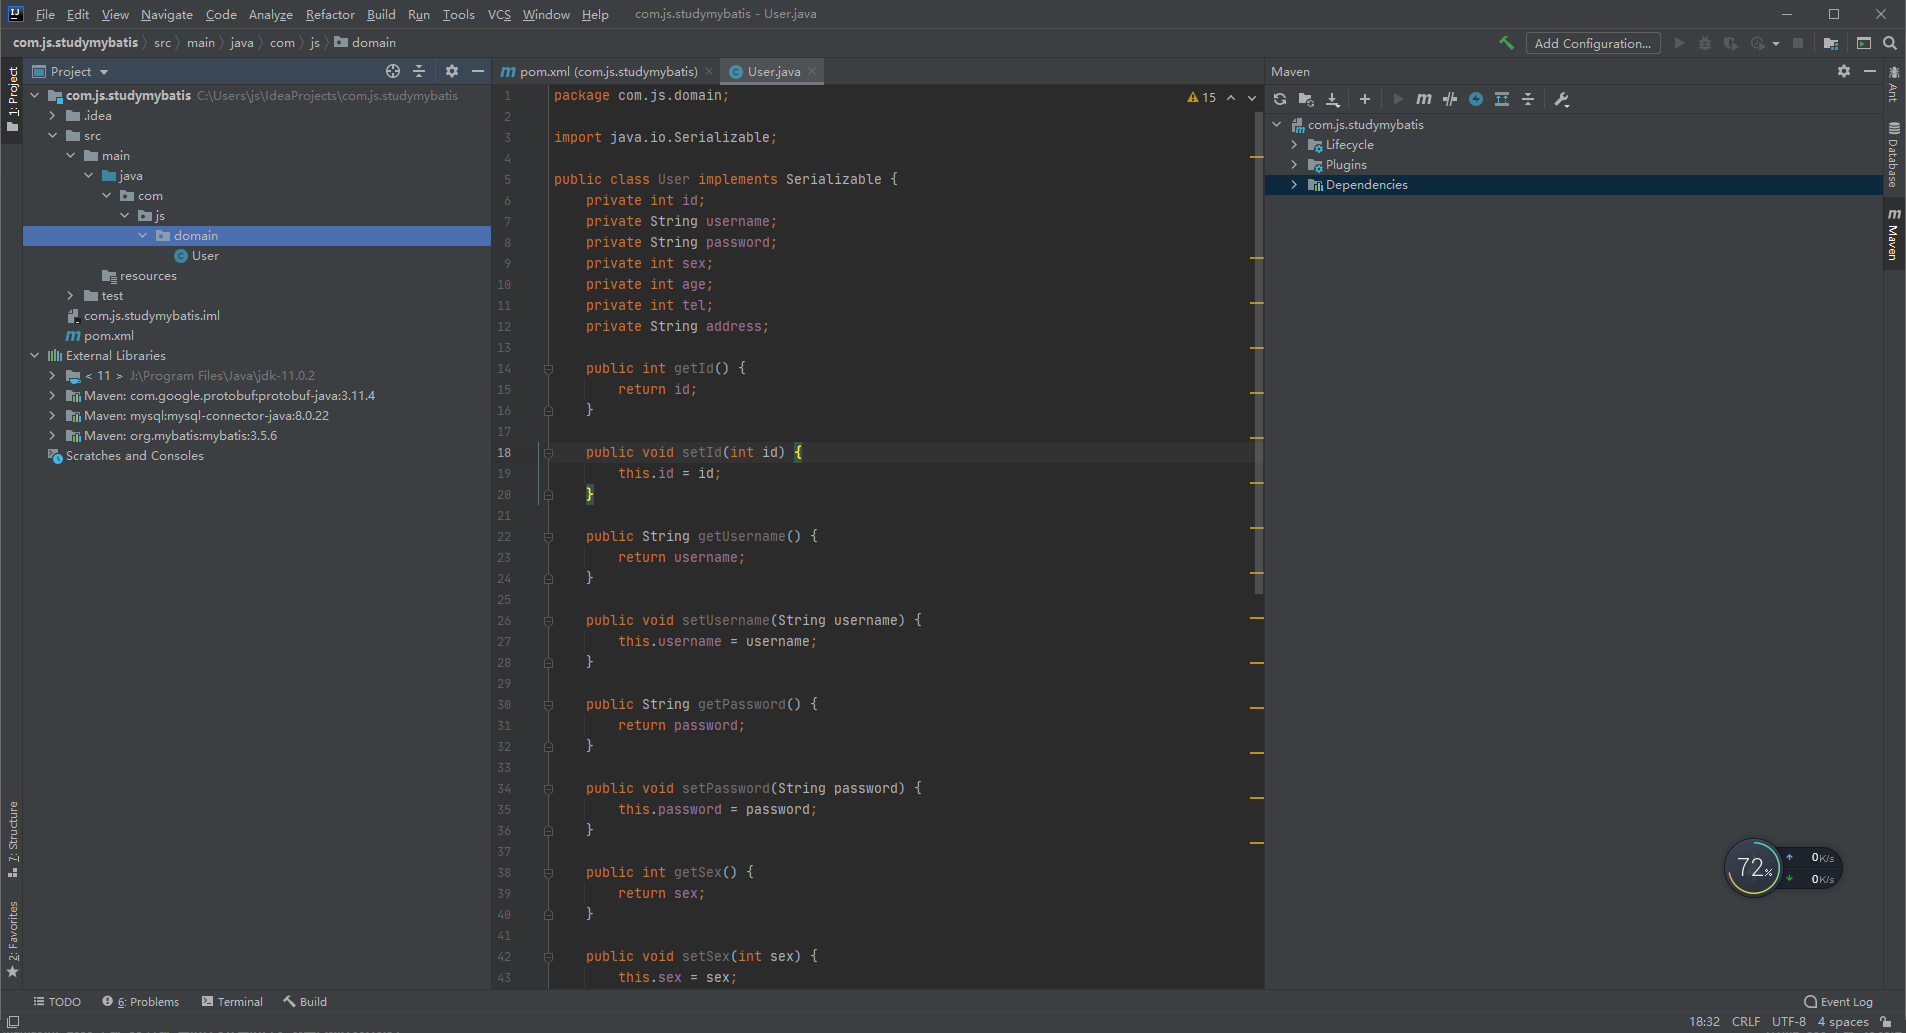Toggle the Maven side tab

(x=1894, y=234)
